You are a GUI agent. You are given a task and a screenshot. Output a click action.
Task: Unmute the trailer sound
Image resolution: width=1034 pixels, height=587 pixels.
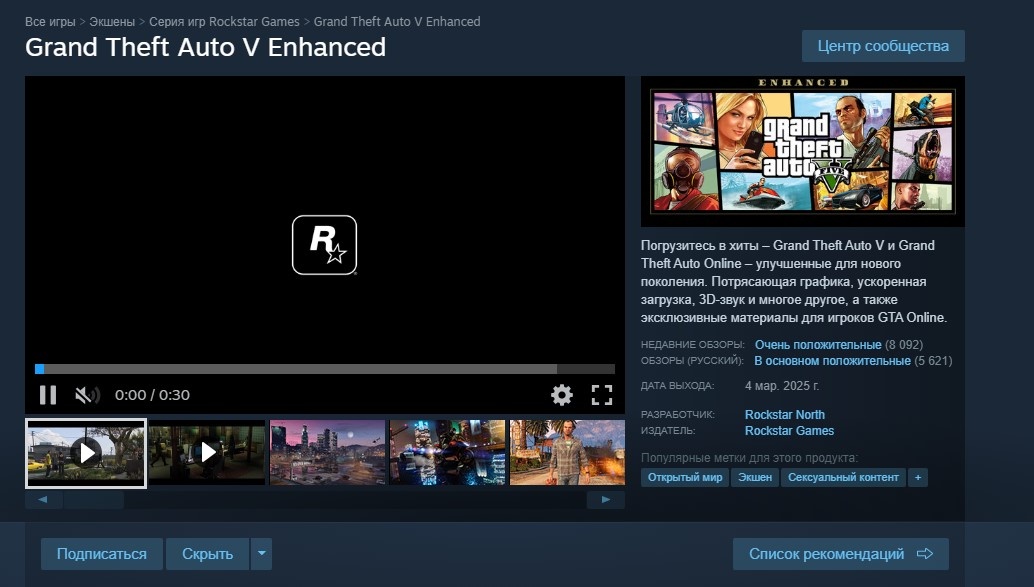[88, 394]
